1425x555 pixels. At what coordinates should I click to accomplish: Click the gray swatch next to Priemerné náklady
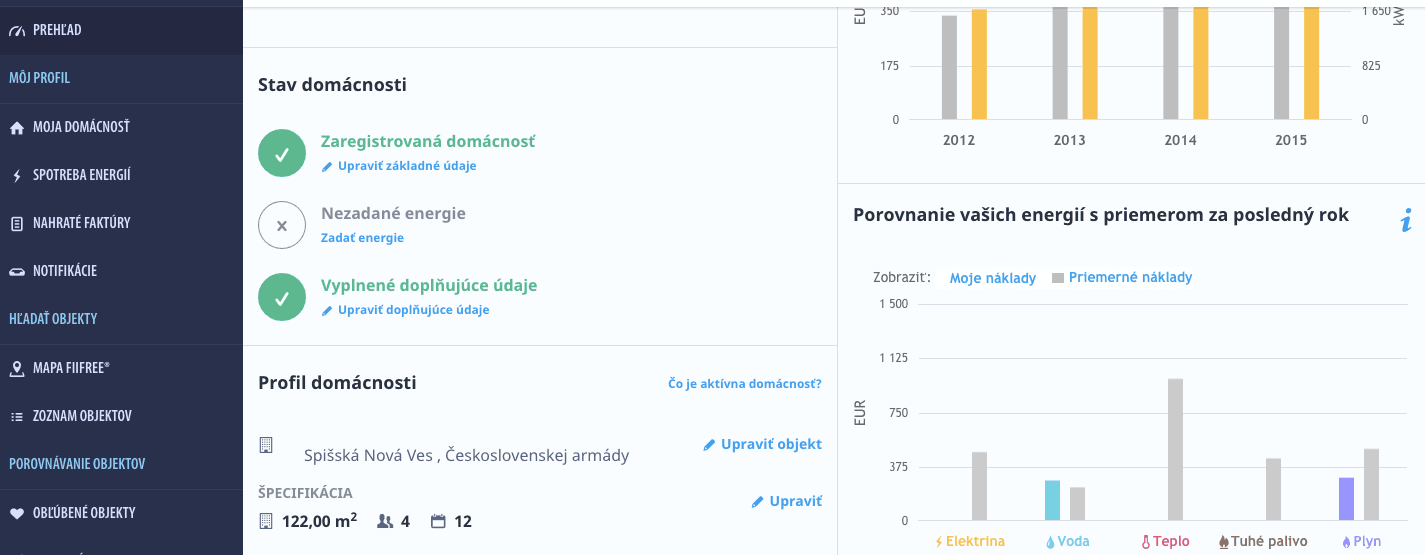[x=1058, y=277]
